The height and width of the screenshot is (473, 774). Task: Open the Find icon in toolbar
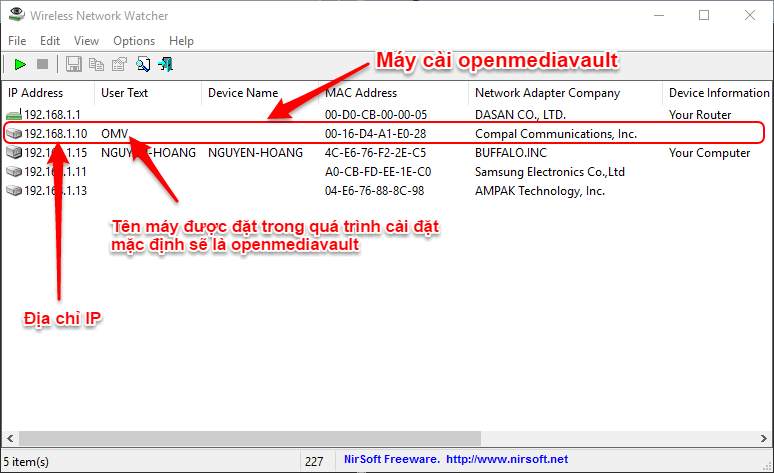tap(143, 64)
